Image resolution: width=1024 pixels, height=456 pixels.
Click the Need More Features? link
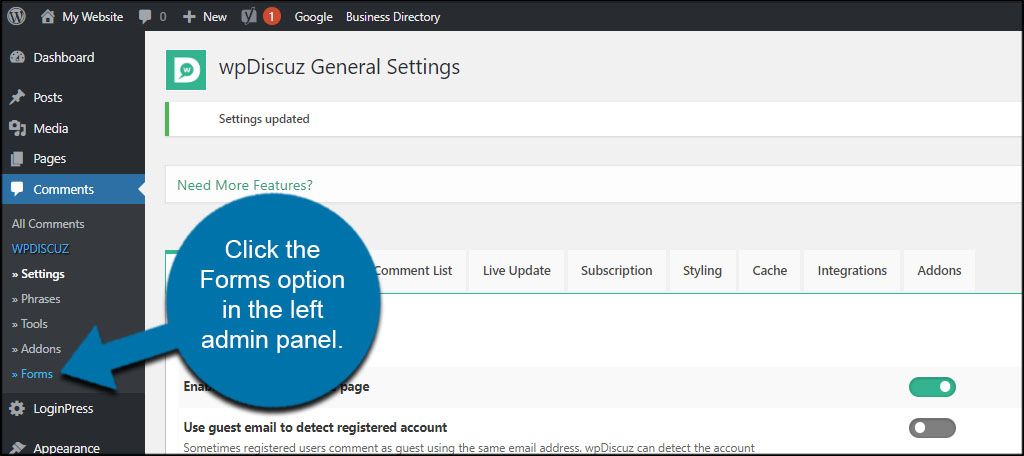click(x=245, y=185)
